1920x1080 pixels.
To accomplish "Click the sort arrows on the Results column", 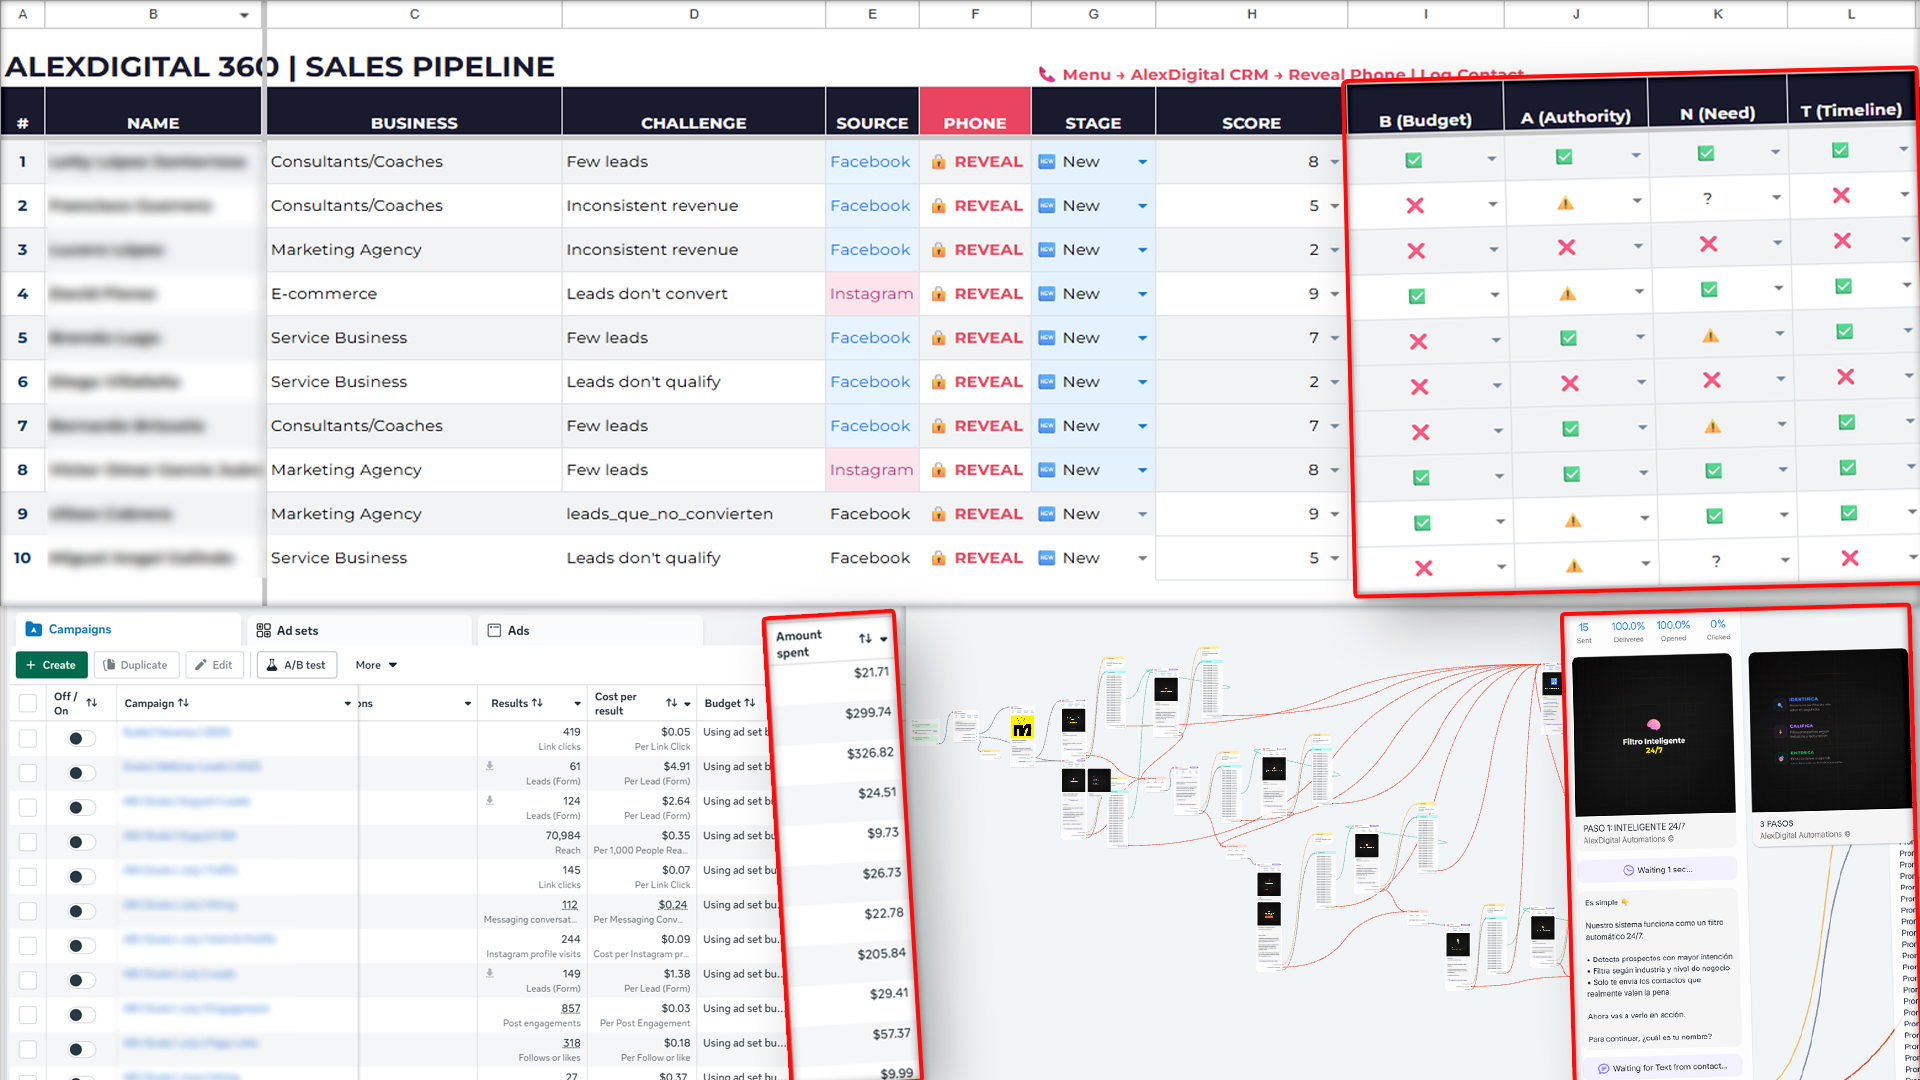I will click(x=537, y=703).
